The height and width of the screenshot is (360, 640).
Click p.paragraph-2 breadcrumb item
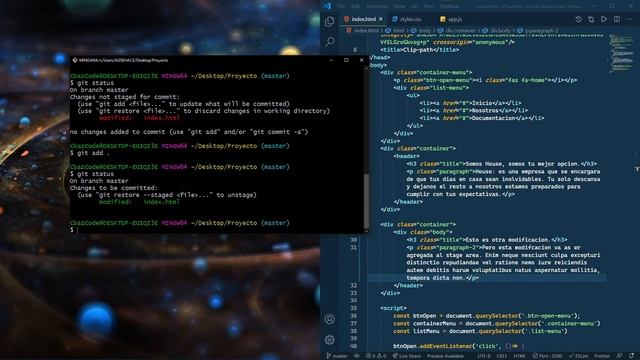[x=538, y=31]
